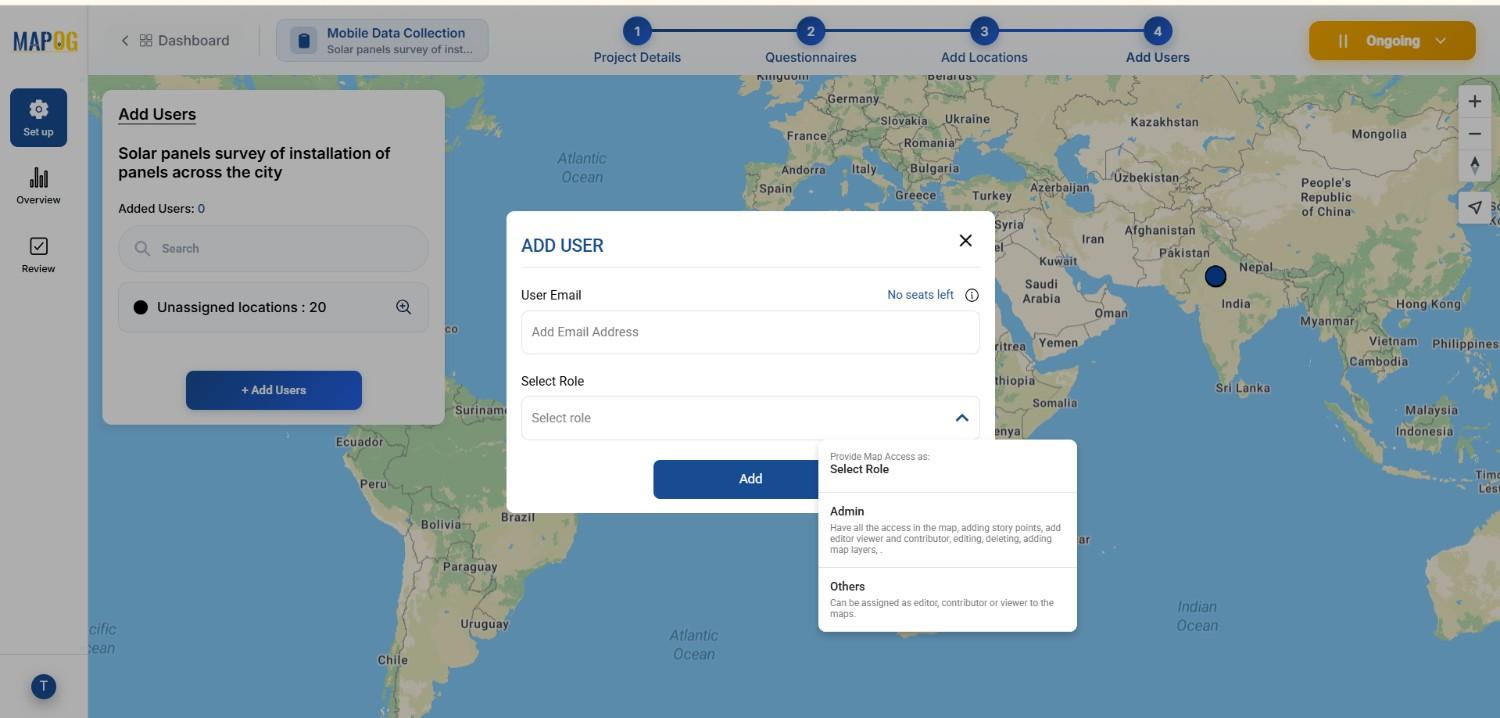1500x718 pixels.
Task: Zoom in on the map
Action: point(1475,100)
